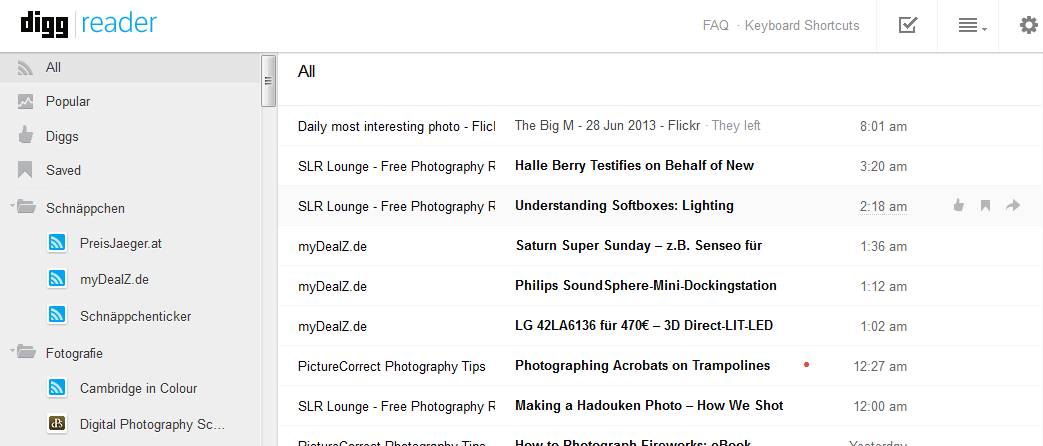This screenshot has height=446, width=1043.
Task: Collapse the Fotografie folder
Action: (21, 352)
